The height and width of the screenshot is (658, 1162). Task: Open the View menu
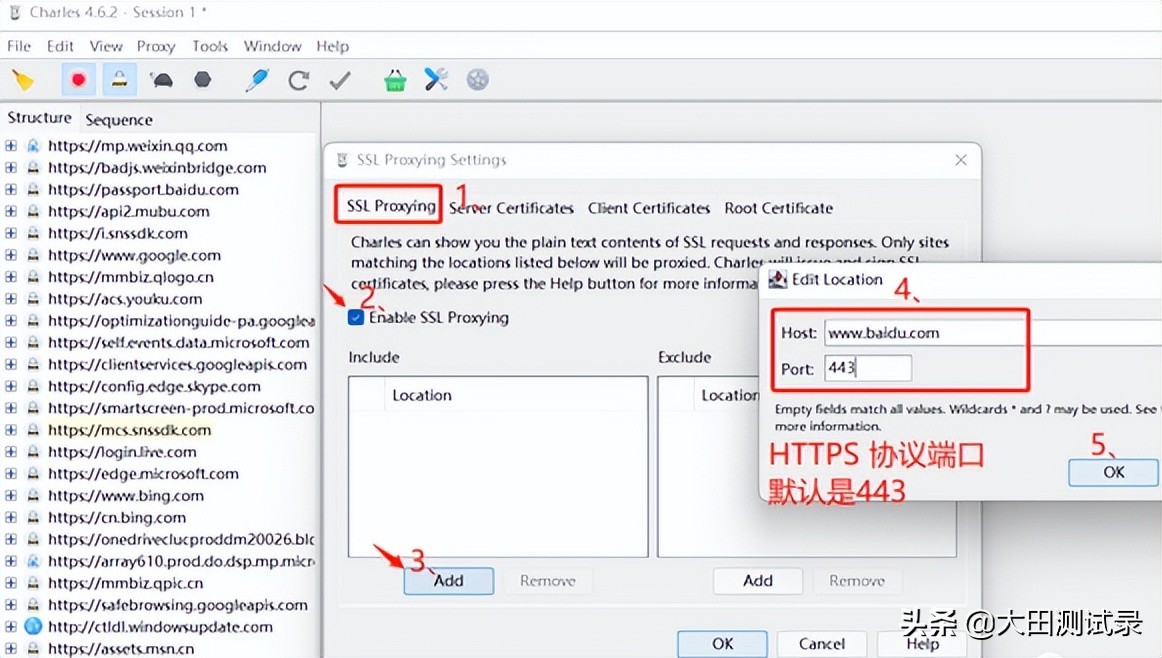tap(106, 46)
